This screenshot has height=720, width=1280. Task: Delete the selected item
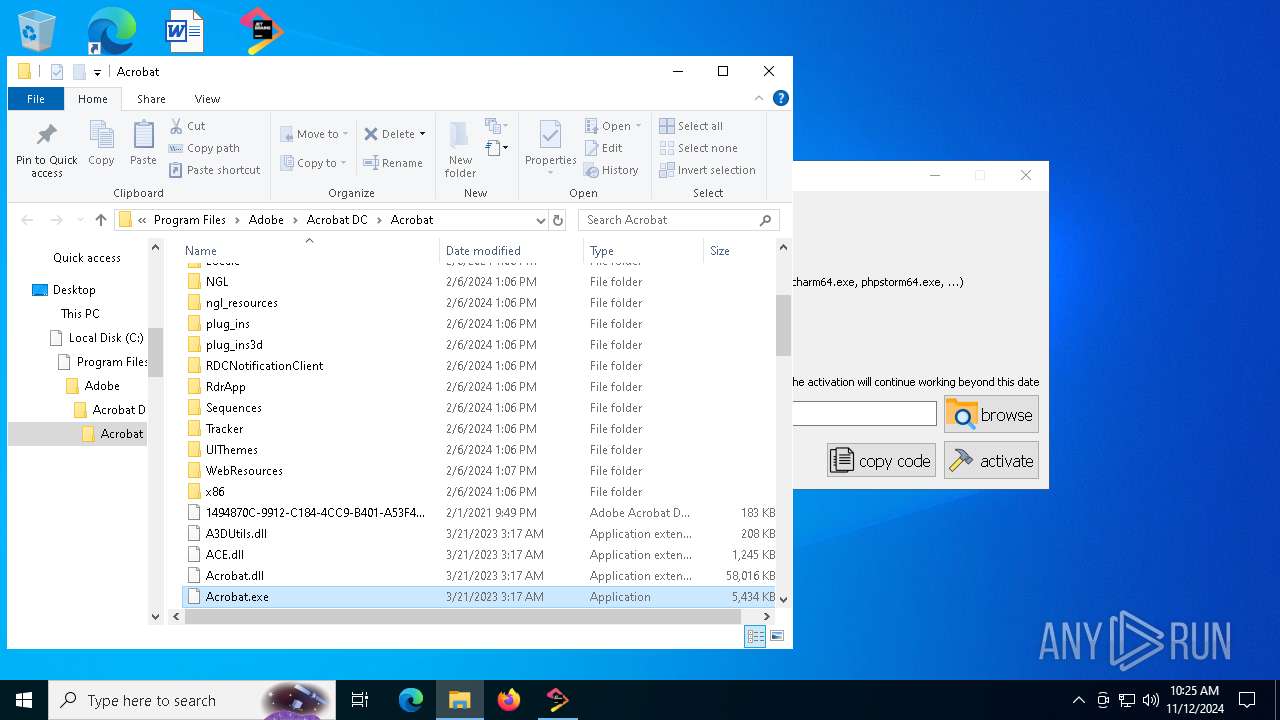[388, 134]
